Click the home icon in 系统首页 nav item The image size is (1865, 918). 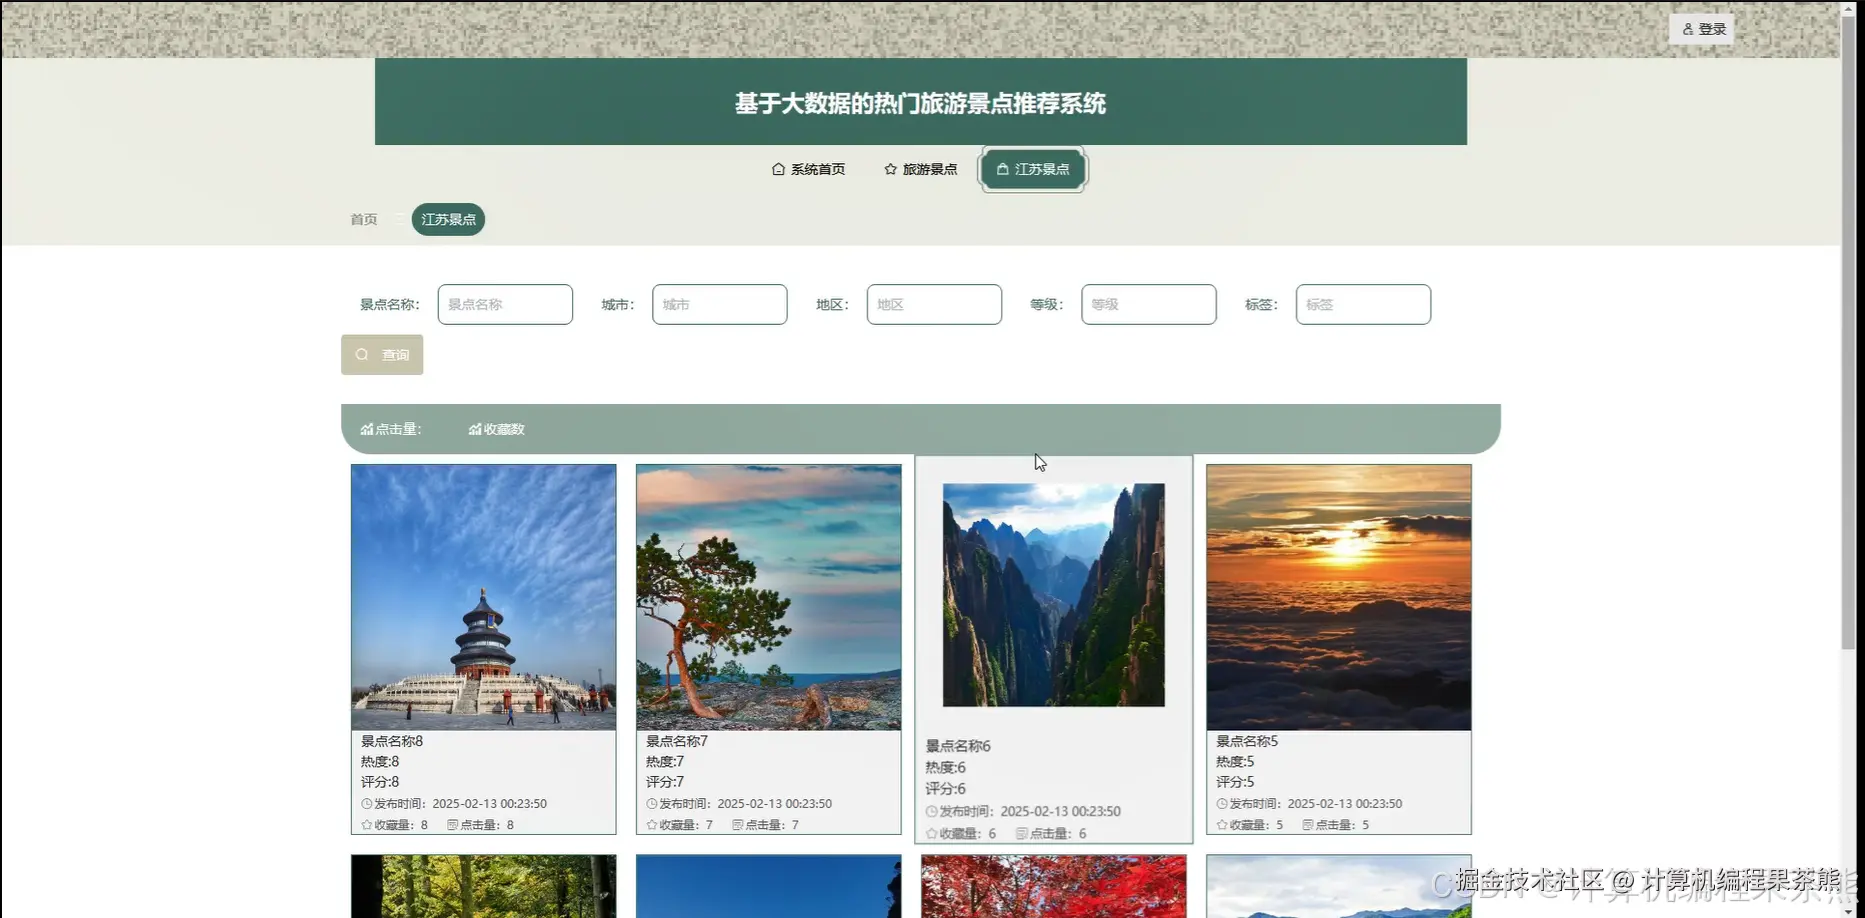(x=778, y=169)
